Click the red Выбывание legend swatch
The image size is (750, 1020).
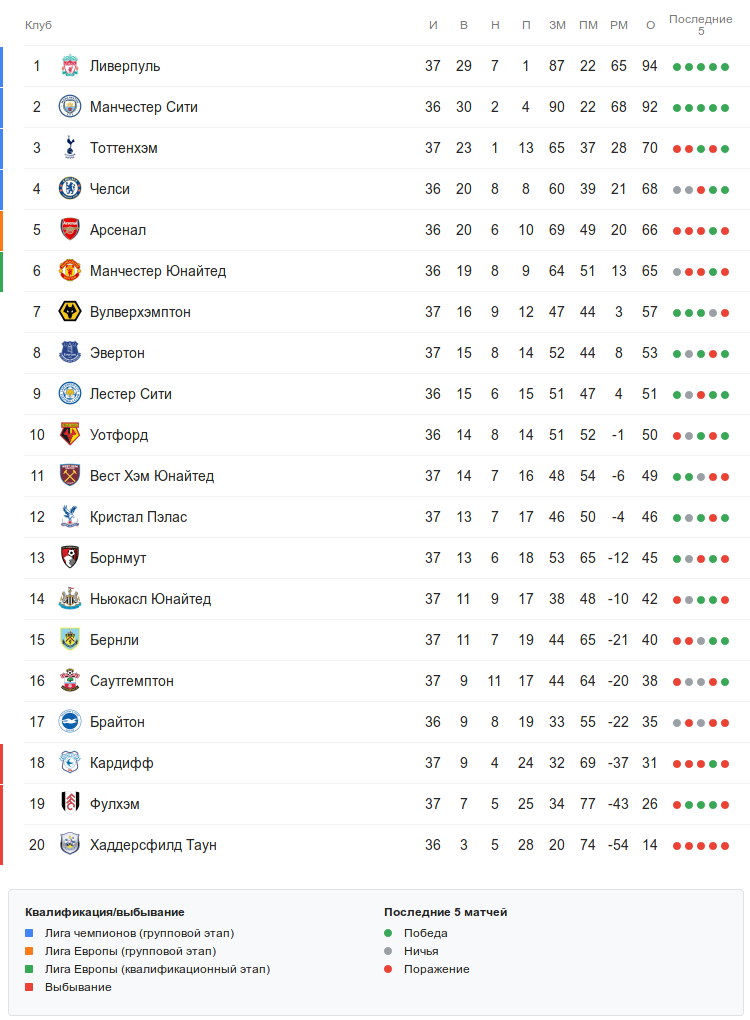pyautogui.click(x=30, y=987)
